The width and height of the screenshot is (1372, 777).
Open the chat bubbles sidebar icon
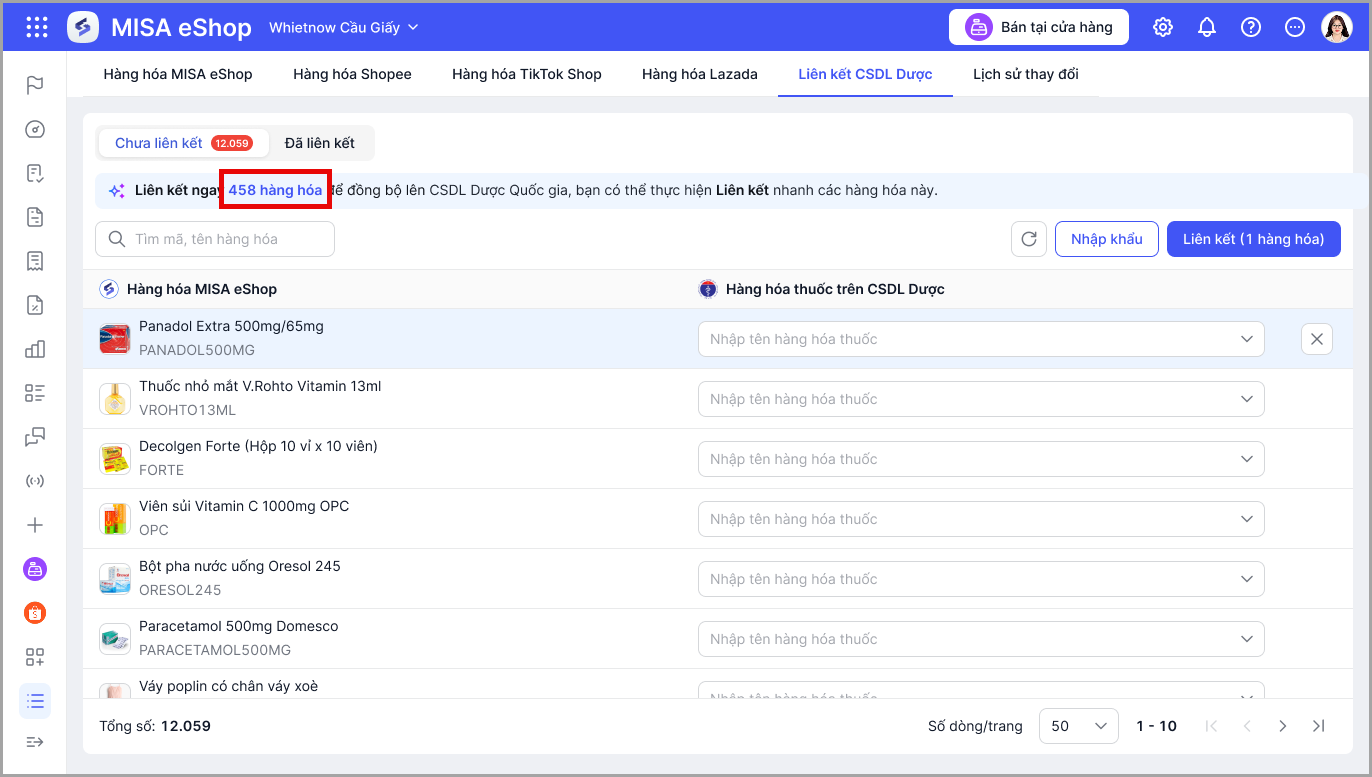(x=35, y=437)
